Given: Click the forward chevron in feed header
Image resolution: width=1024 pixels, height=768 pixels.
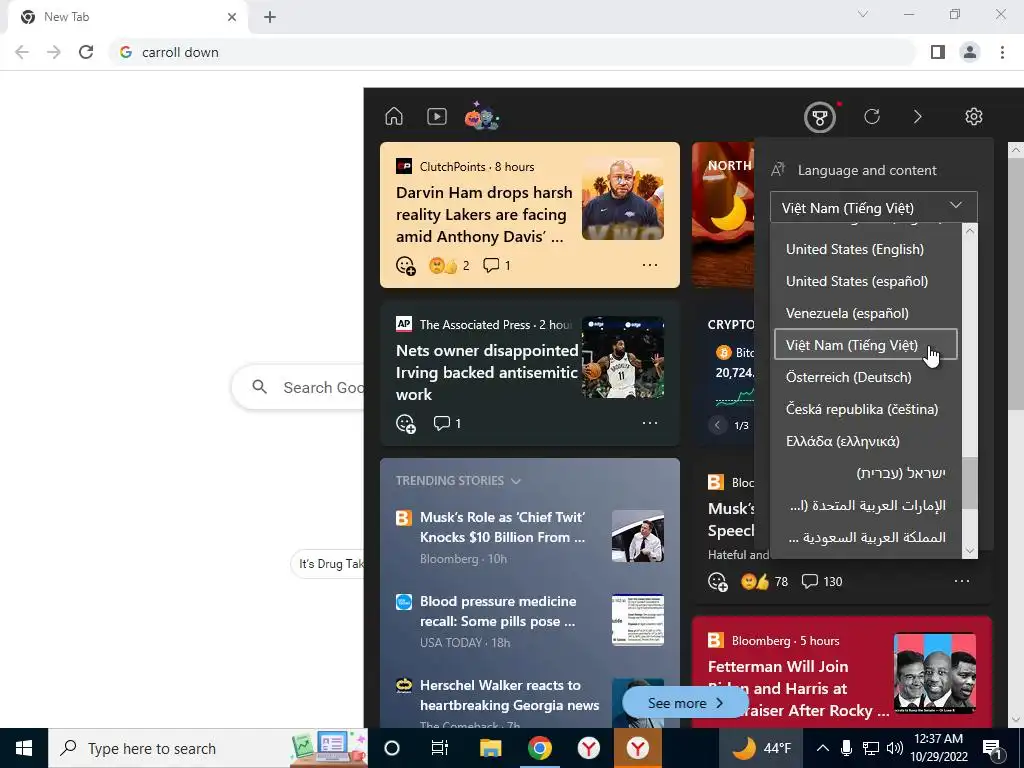Looking at the screenshot, I should click(918, 116).
